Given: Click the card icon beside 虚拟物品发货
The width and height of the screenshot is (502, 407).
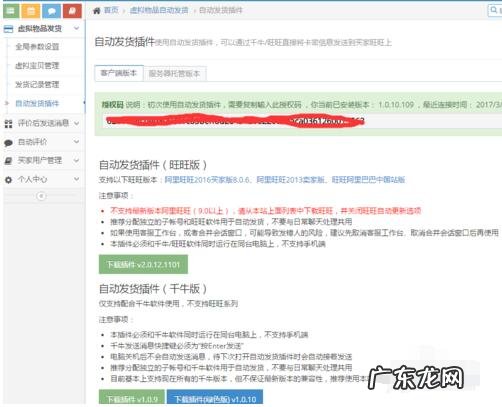Looking at the screenshot, I should pyautogui.click(x=8, y=29).
